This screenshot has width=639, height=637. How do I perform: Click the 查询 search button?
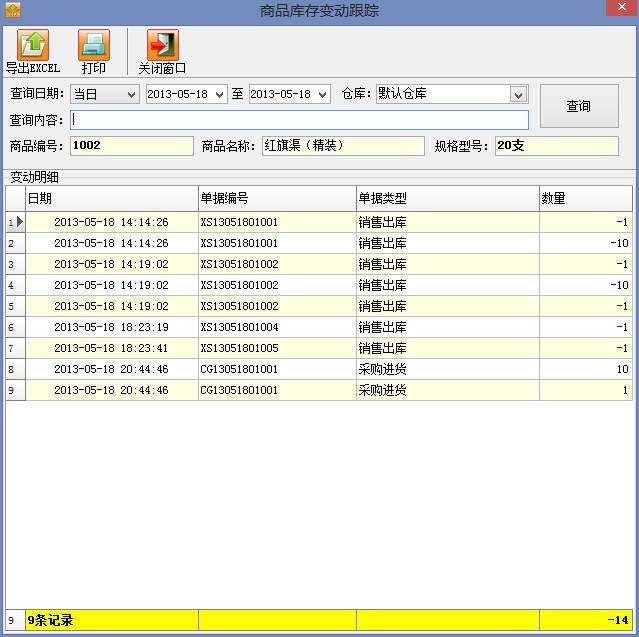(x=579, y=106)
